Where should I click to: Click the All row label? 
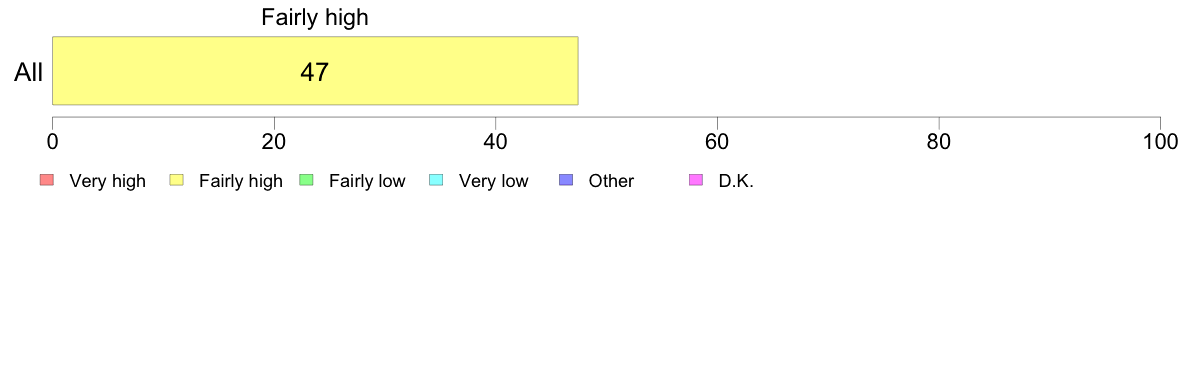(x=29, y=72)
